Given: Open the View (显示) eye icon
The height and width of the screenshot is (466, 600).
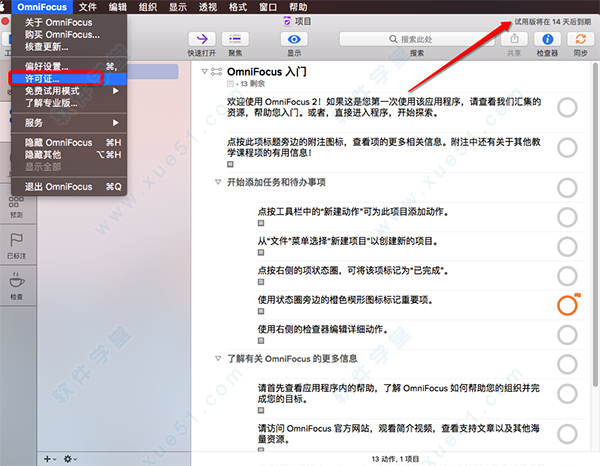Looking at the screenshot, I should click(x=294, y=39).
